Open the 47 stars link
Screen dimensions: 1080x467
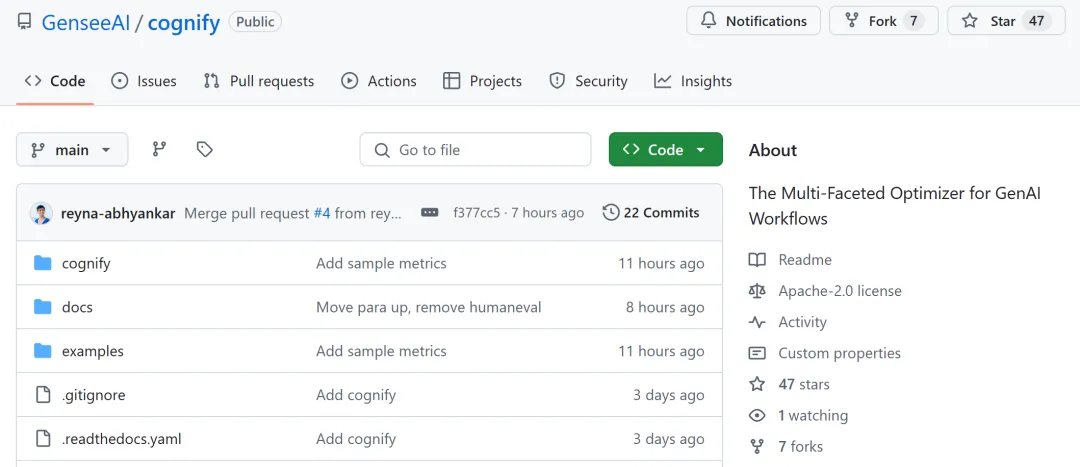[x=804, y=384]
